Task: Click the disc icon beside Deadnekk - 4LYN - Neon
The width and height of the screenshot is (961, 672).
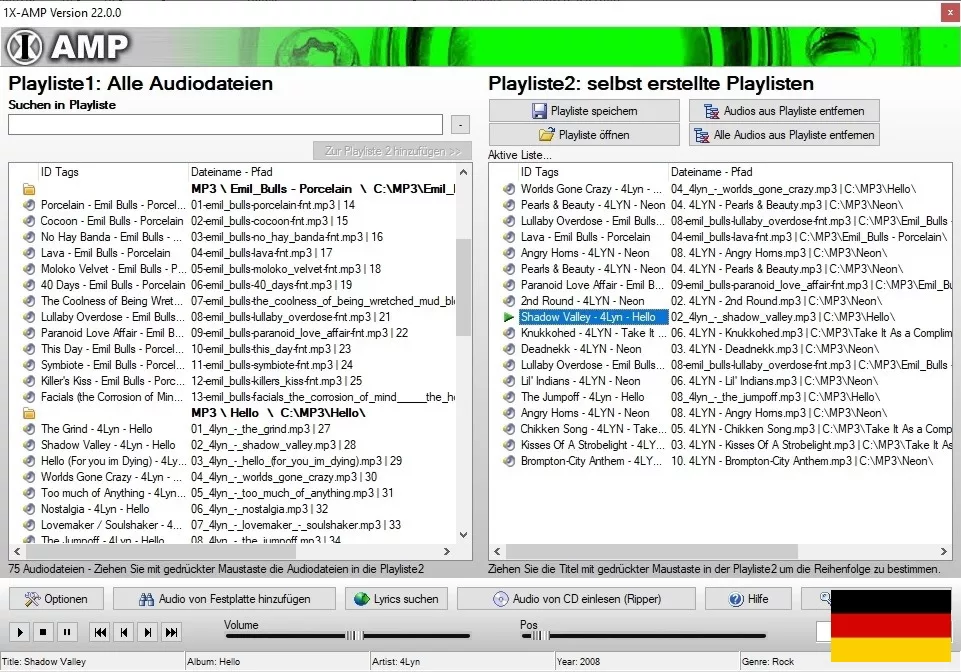Action: point(509,349)
